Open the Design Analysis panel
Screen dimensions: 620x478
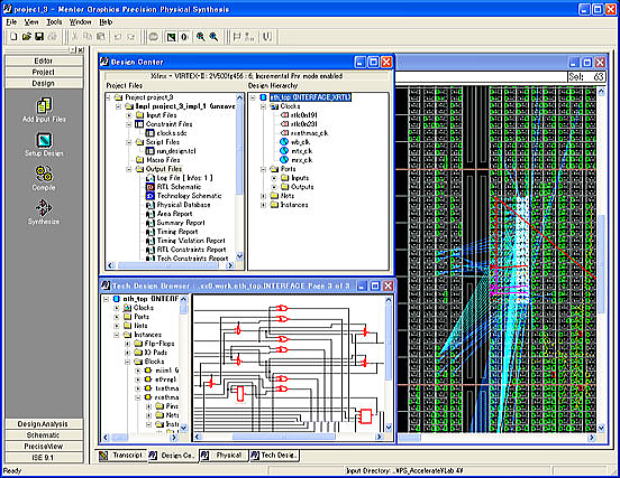[43, 424]
